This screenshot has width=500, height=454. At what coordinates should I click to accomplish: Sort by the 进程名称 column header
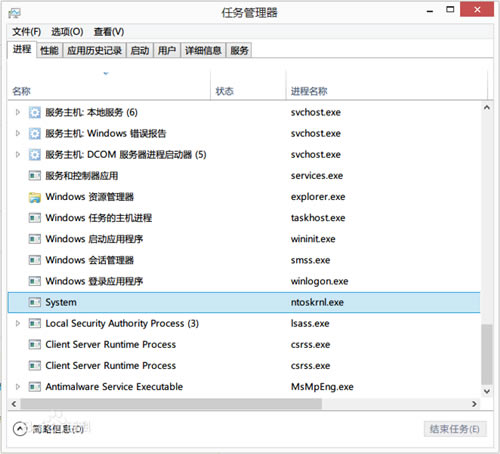coord(309,91)
